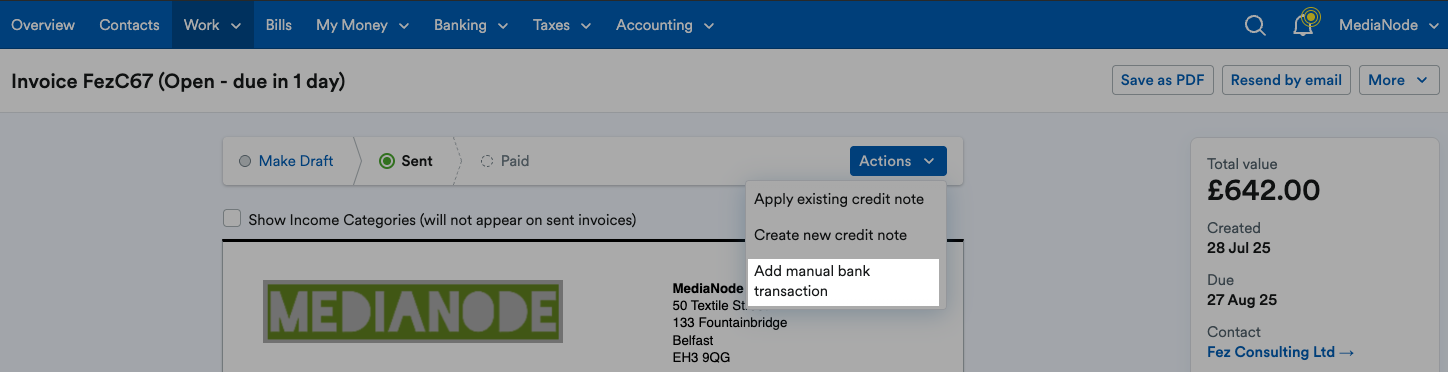The width and height of the screenshot is (1448, 372).
Task: Click the £642.00 total value
Action: pos(1264,190)
